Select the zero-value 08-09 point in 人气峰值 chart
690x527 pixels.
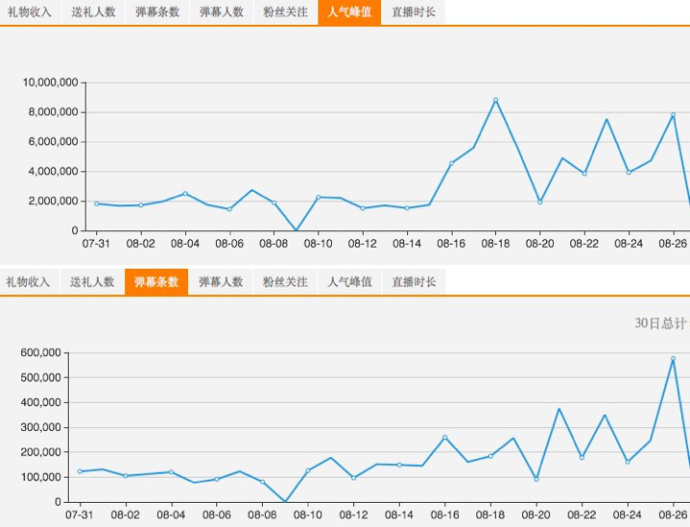coord(296,230)
